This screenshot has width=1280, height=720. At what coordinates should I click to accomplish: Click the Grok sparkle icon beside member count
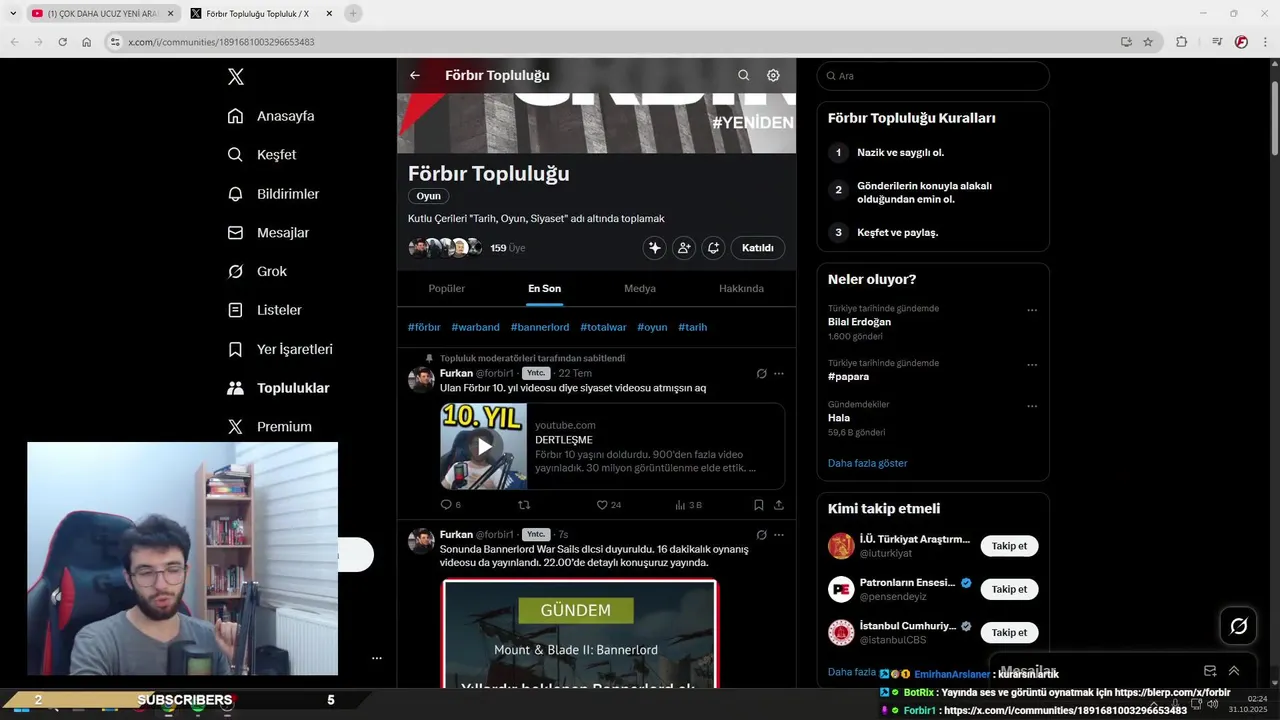[654, 248]
